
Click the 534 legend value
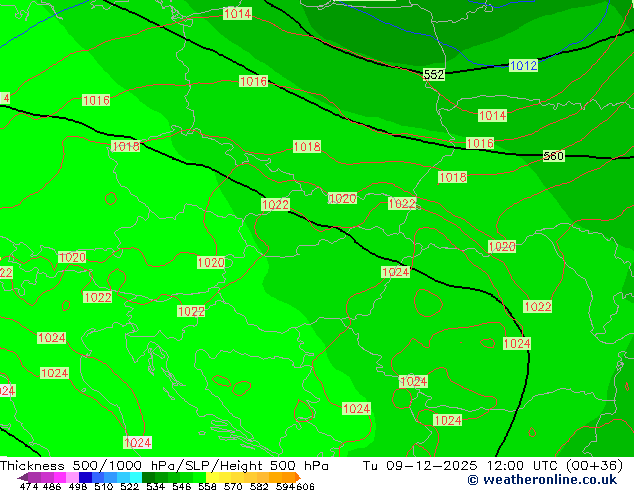pyautogui.click(x=155, y=486)
